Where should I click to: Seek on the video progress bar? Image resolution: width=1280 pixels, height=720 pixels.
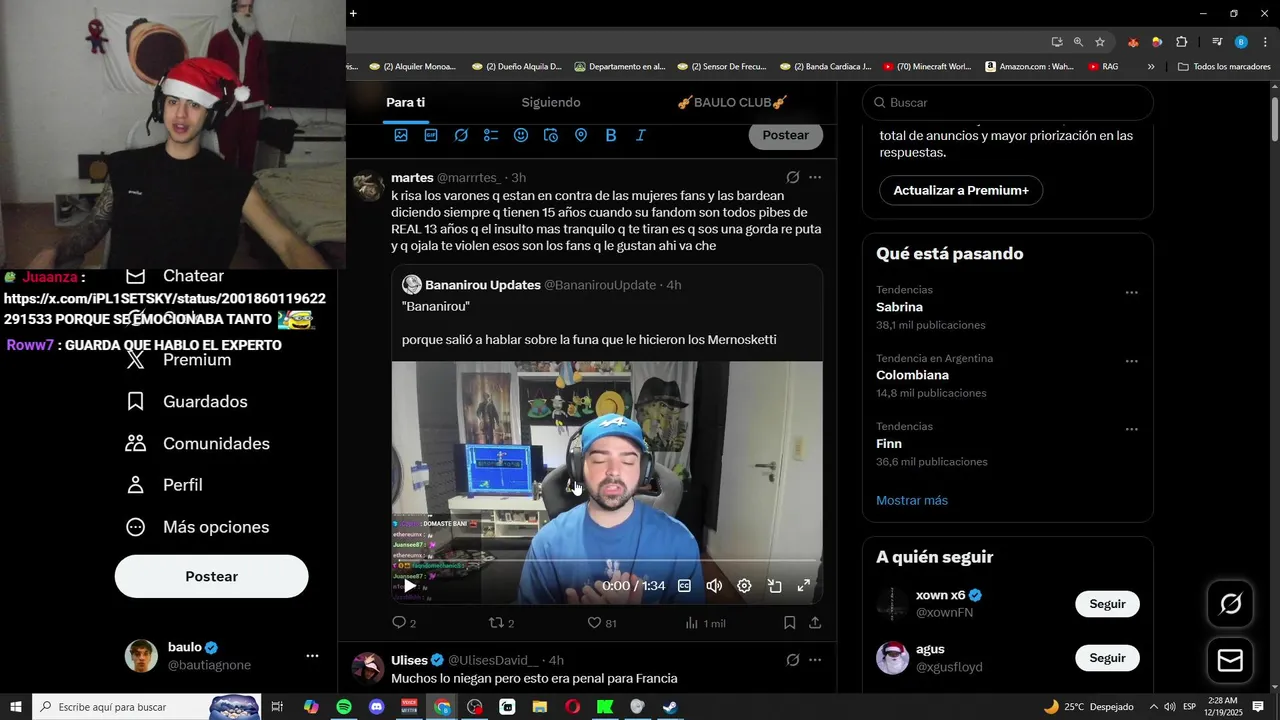(607, 562)
